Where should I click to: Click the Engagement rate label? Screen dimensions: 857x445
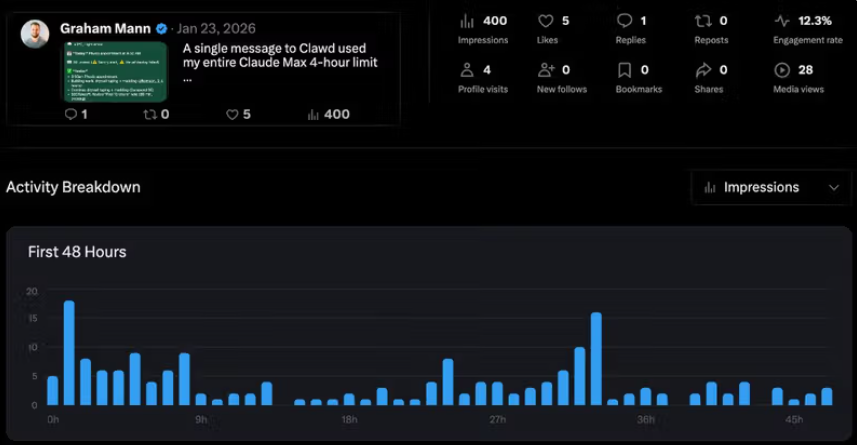tap(808, 40)
